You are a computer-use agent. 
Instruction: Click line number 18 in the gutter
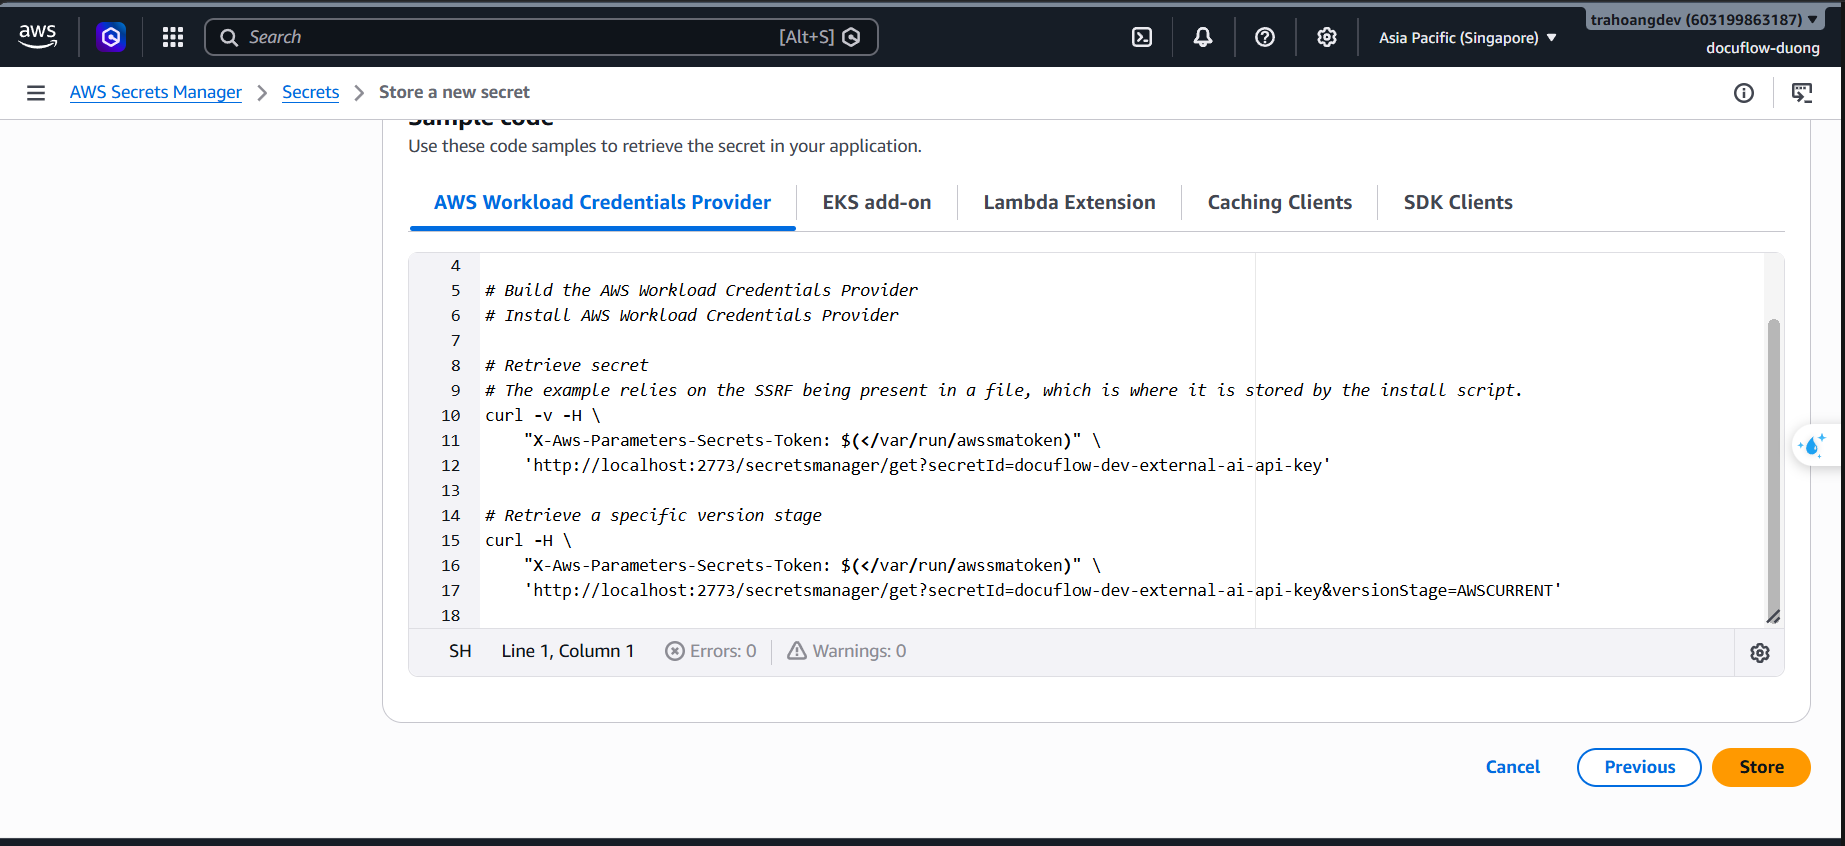[451, 616]
